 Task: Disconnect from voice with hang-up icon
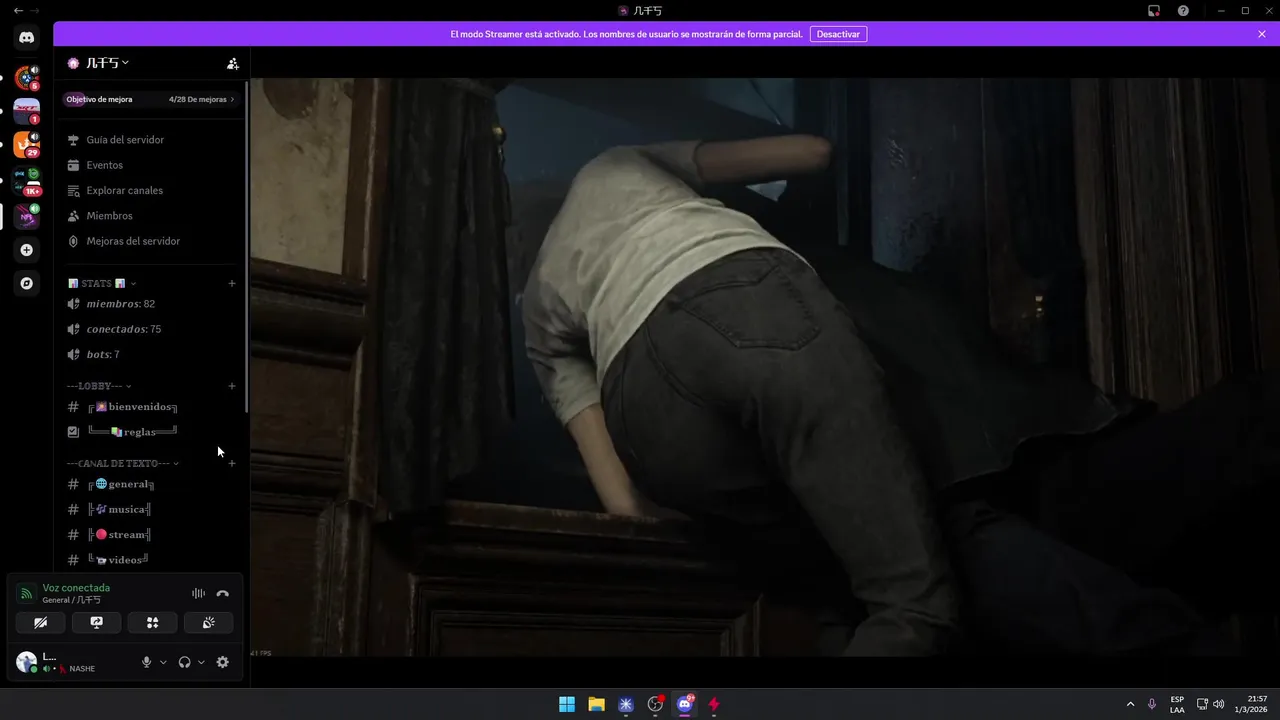223,594
